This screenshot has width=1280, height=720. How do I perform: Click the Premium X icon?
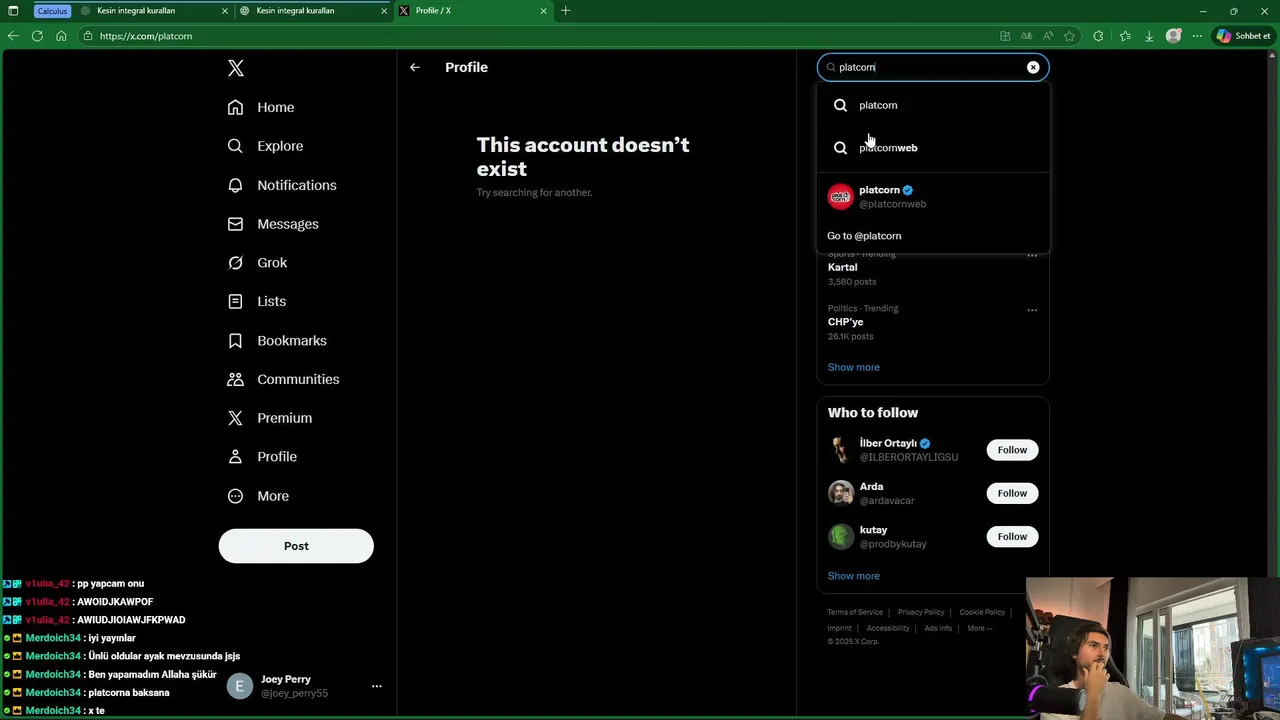235,418
